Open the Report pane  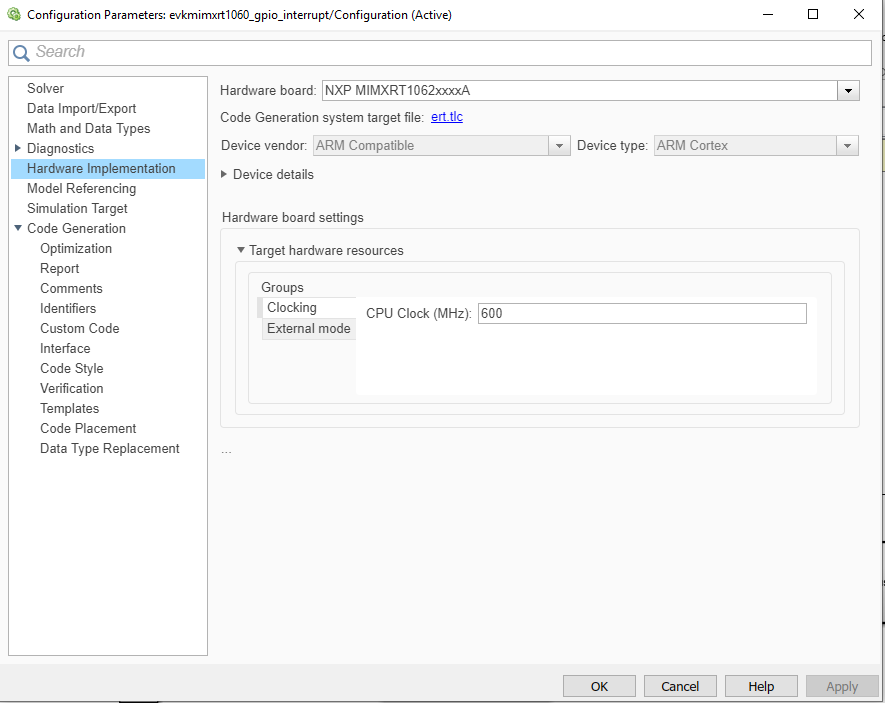(x=59, y=269)
